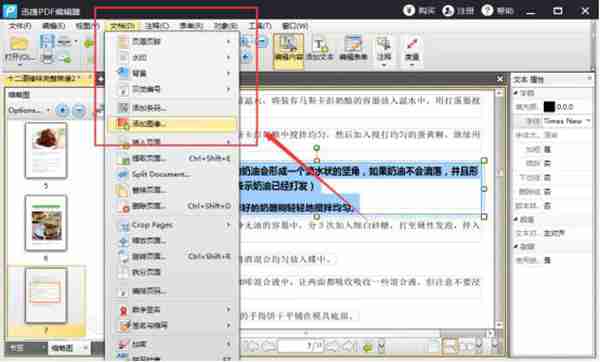Choose rotate pages entry with Ctrl+Shift+R
This screenshot has height=362, width=600.
click(172, 256)
